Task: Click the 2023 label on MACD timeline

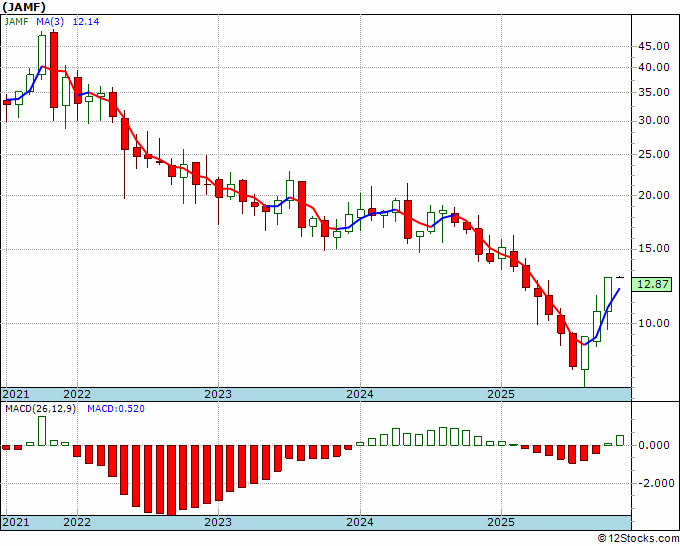Action: coord(218,522)
